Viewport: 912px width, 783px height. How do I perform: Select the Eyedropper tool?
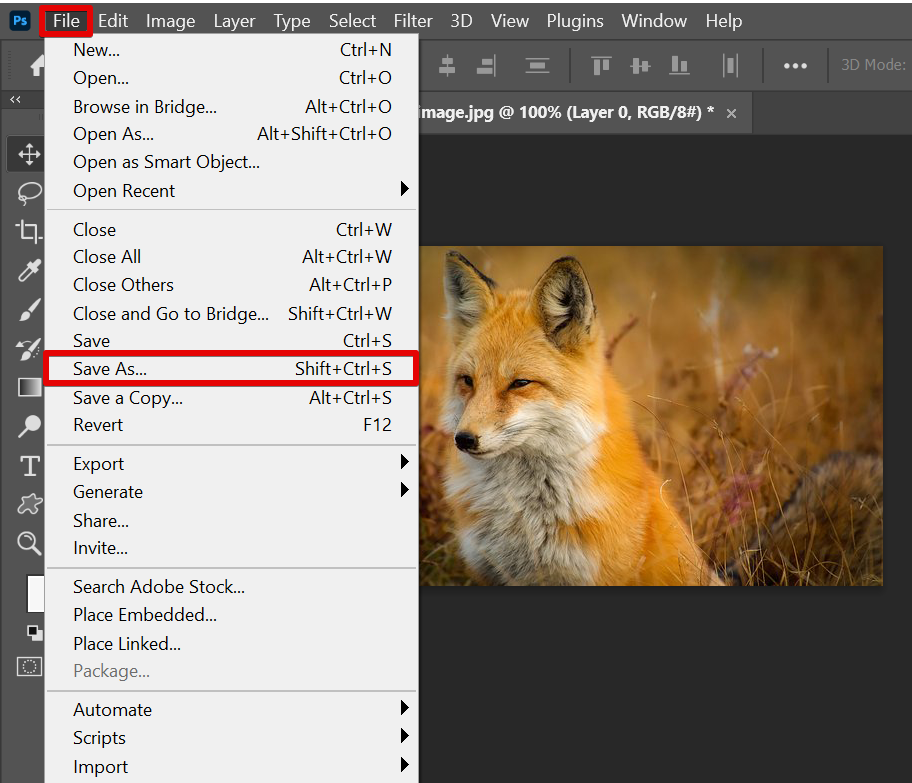29,270
